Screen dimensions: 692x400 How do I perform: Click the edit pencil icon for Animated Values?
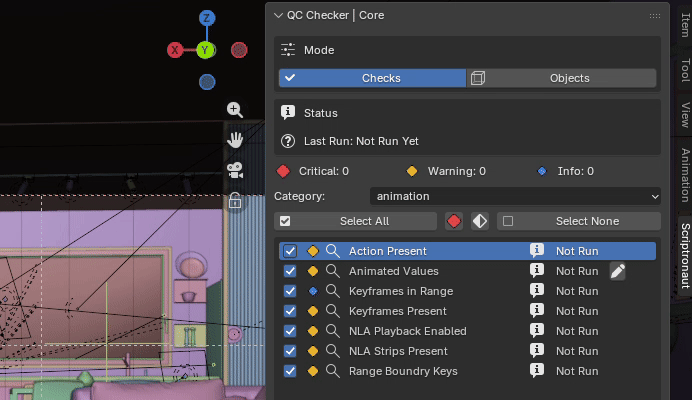[617, 271]
